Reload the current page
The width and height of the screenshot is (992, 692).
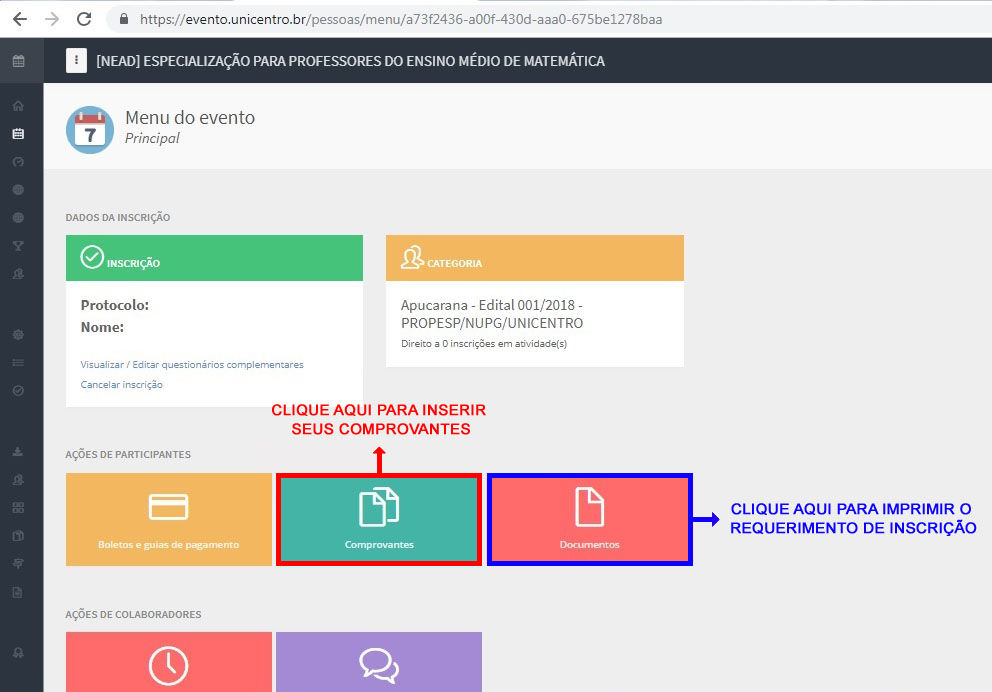tap(84, 19)
